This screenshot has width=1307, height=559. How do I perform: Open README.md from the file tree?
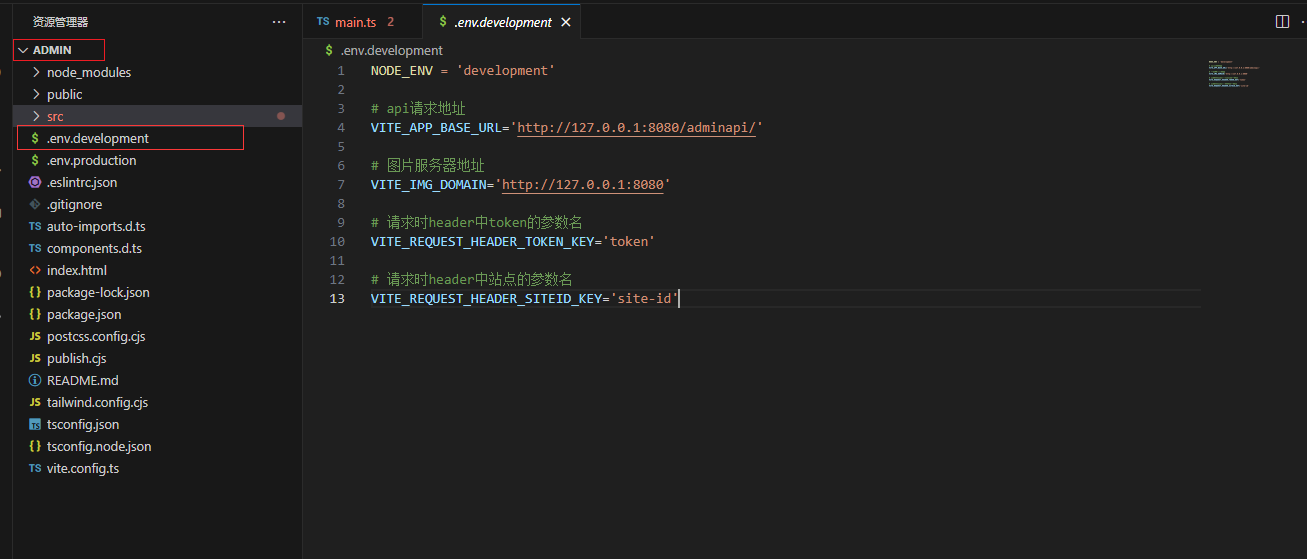tap(82, 380)
